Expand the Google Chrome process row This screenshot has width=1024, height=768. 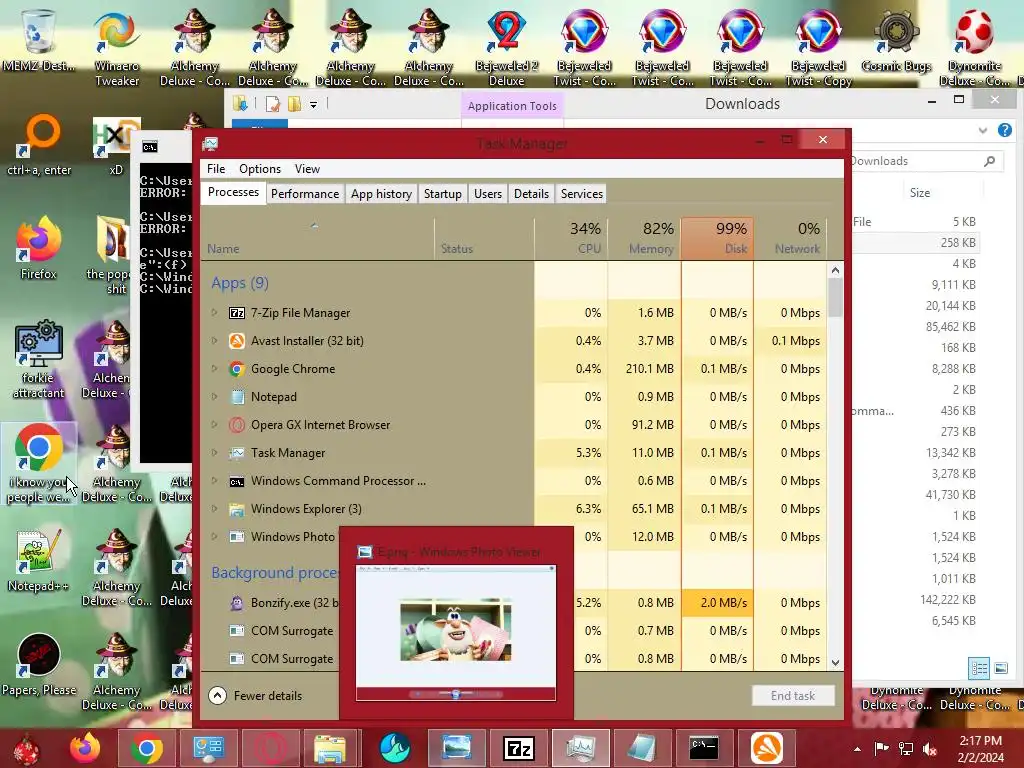pos(214,369)
